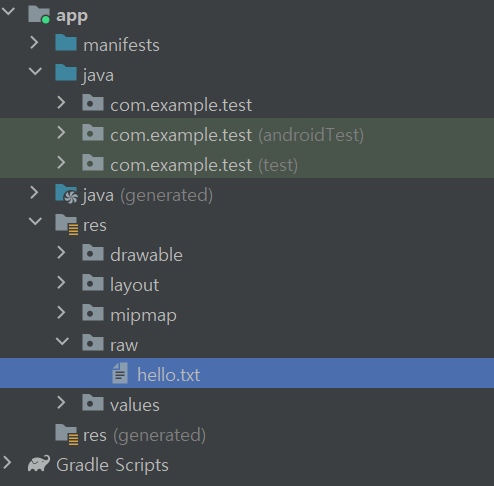Select the layout folder label
Image resolution: width=494 pixels, height=486 pixels.
tap(135, 285)
